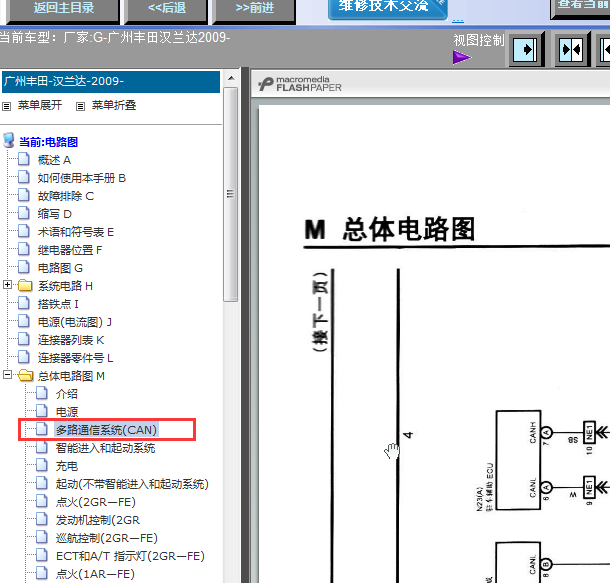Screen dimensions: 610x583
Task: Open the 电源 page under 总体电路图
Action: 67,411
